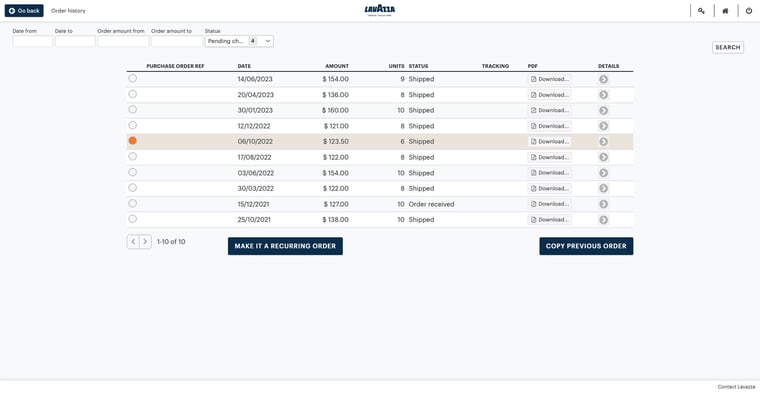This screenshot has height=393, width=760.
Task: Open details arrow for 20/04/2023 order
Action: (x=603, y=95)
